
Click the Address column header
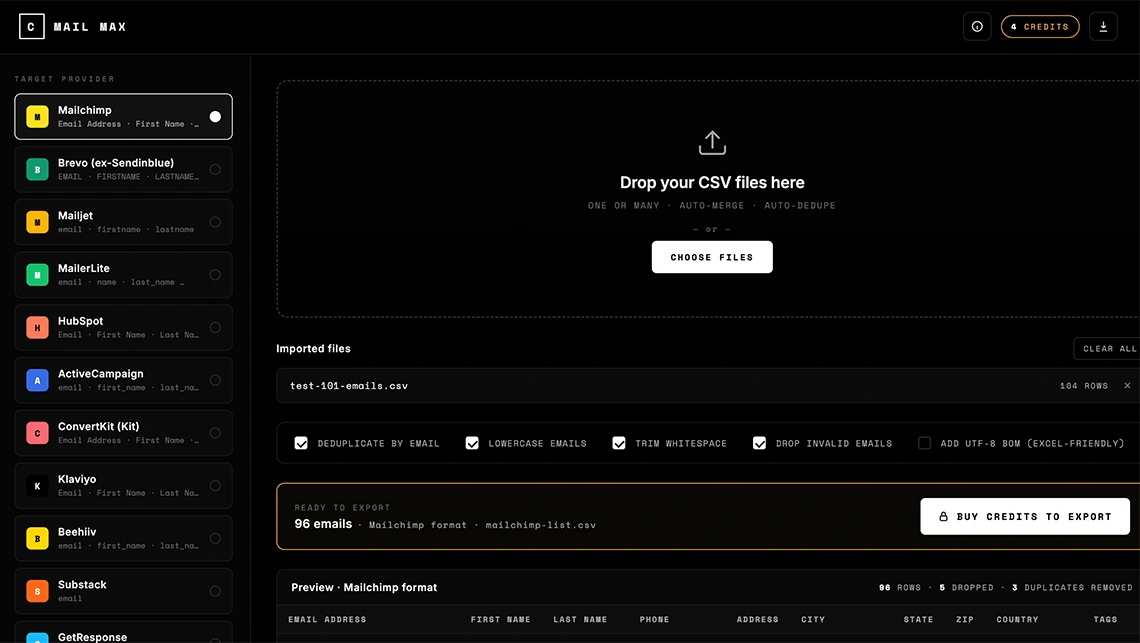coord(757,620)
